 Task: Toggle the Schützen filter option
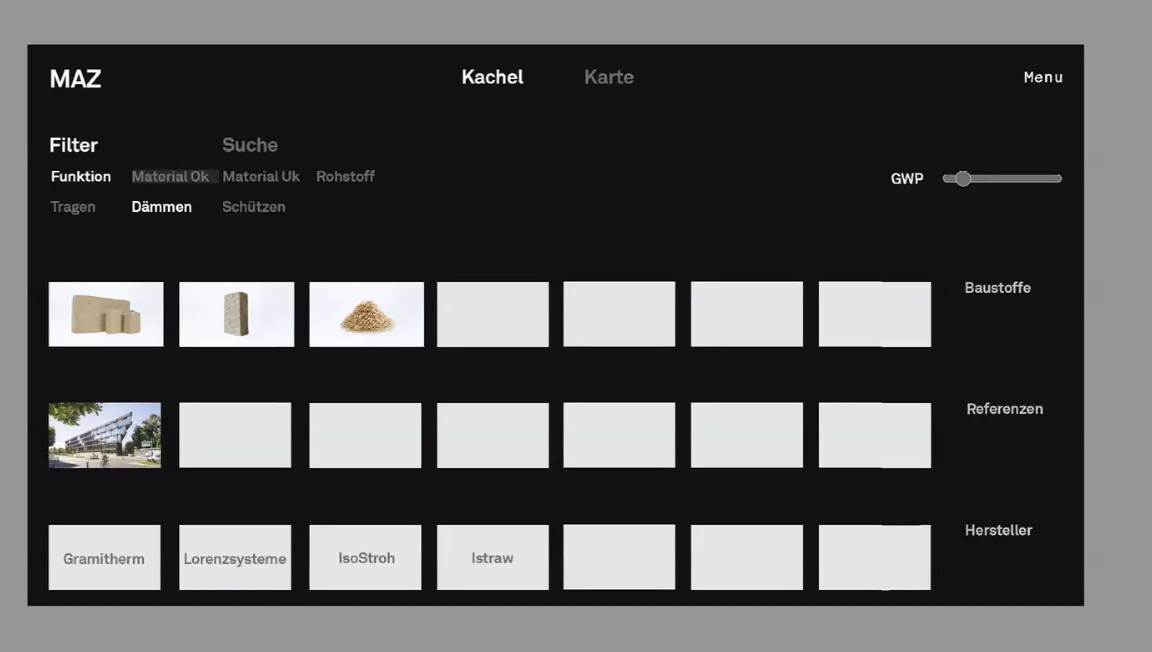pyautogui.click(x=253, y=207)
